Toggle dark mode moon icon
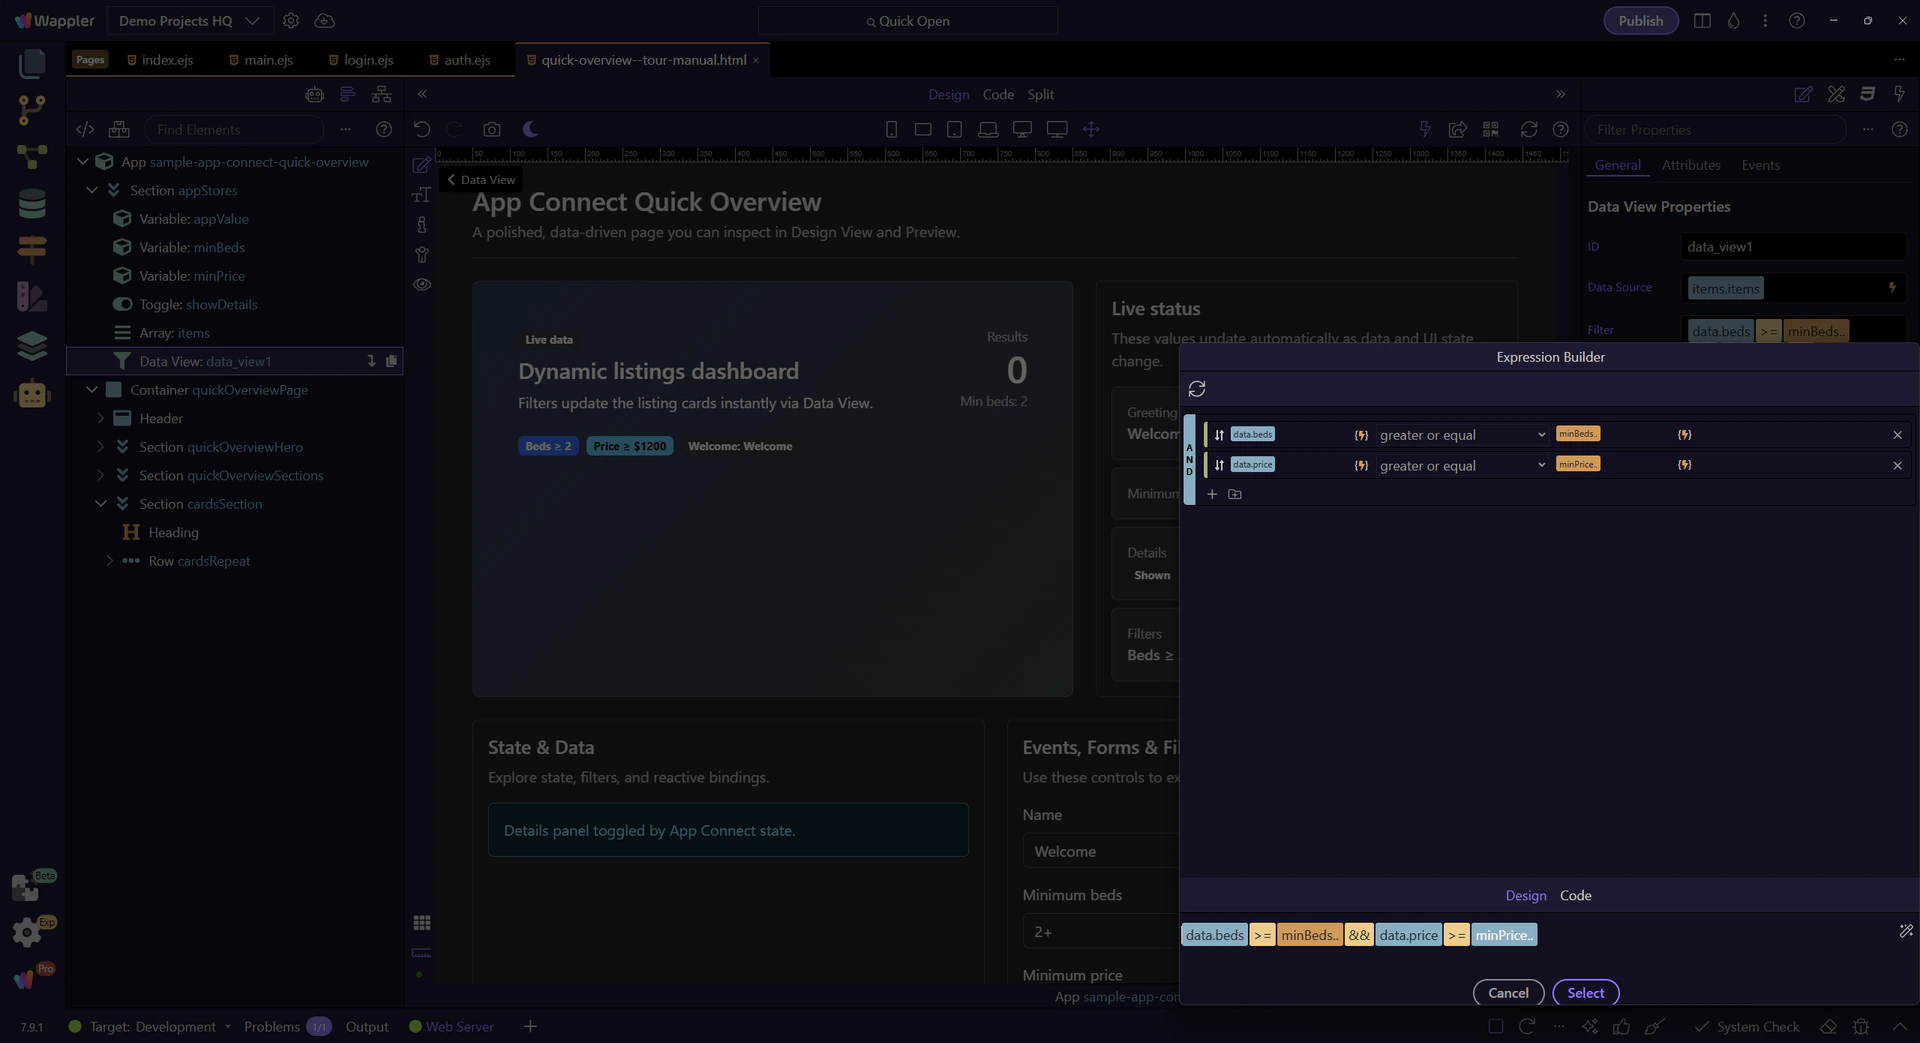1920x1043 pixels. pos(530,129)
